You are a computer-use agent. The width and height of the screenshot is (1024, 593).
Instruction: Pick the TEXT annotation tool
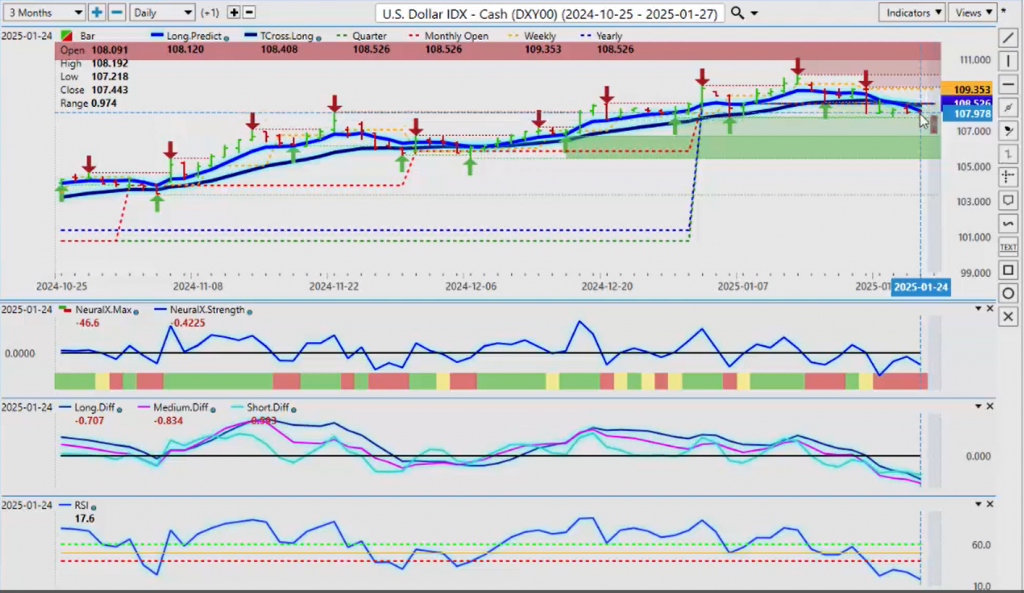point(1008,246)
